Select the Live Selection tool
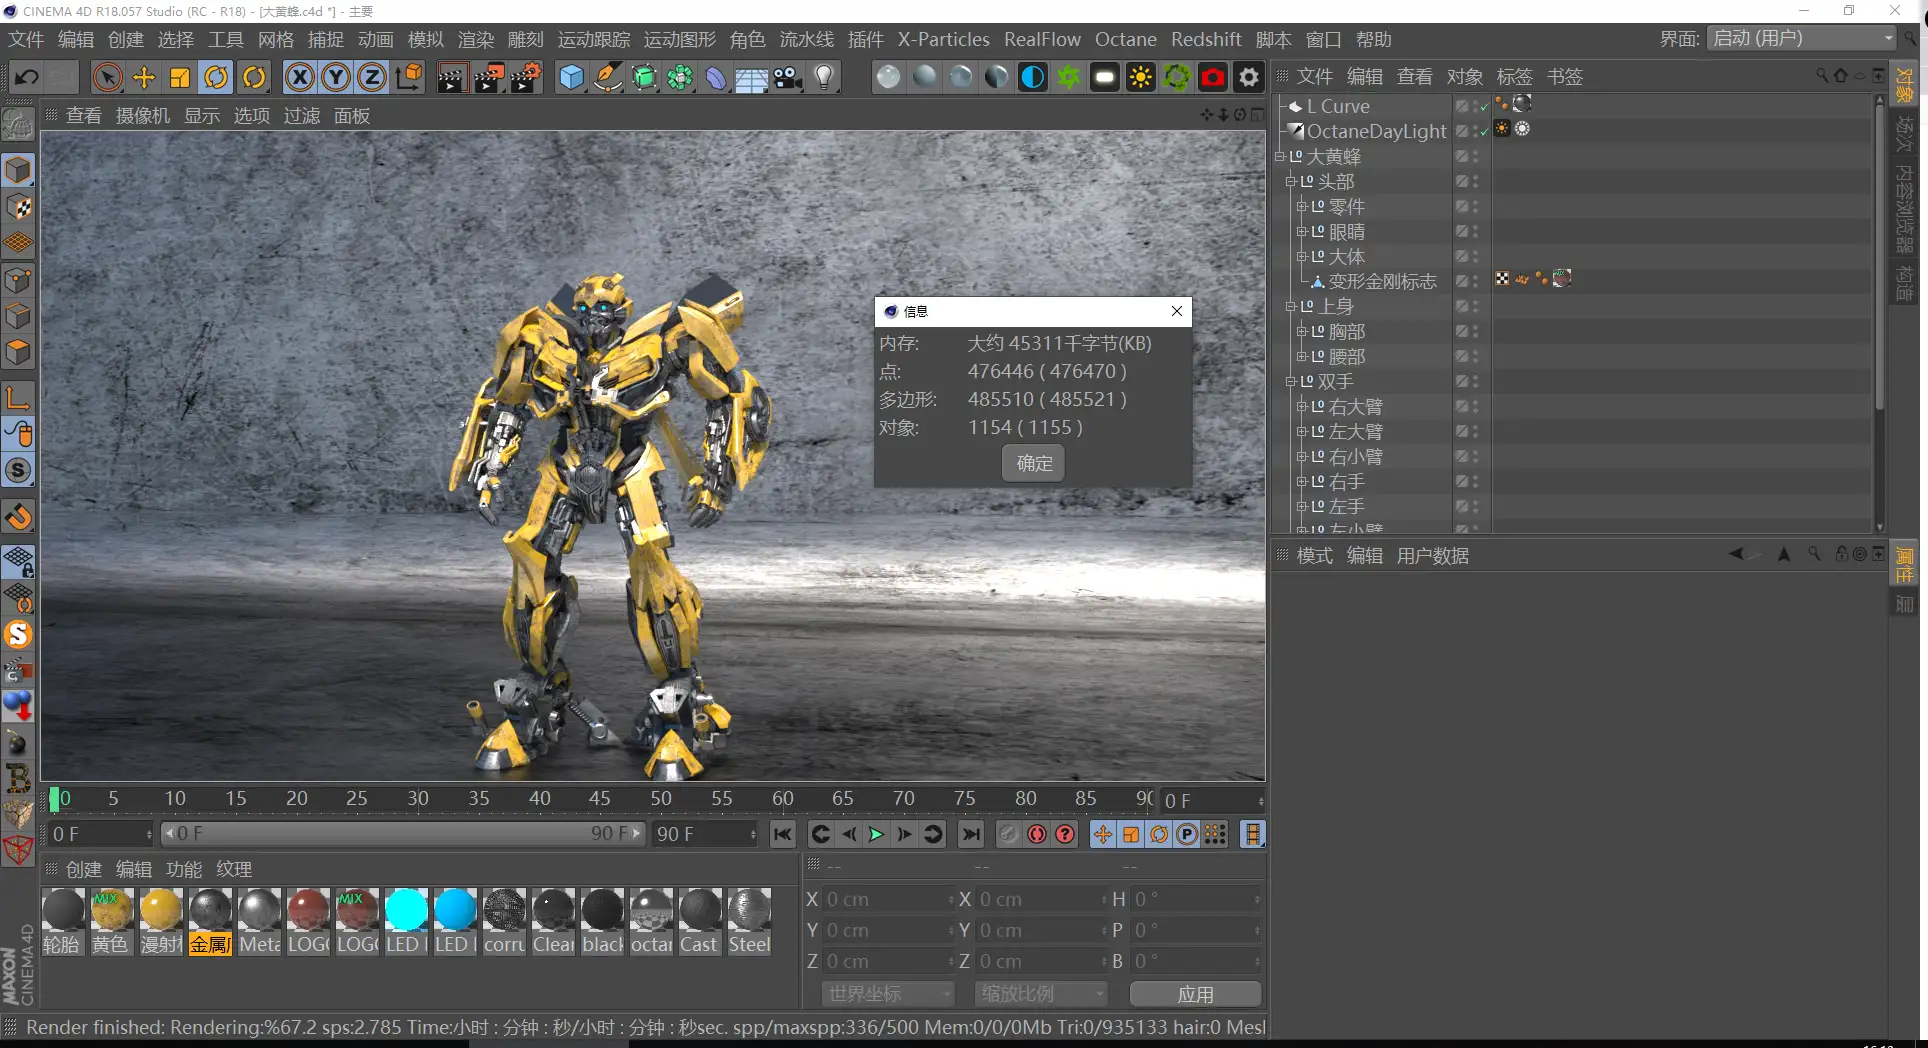 tap(107, 77)
